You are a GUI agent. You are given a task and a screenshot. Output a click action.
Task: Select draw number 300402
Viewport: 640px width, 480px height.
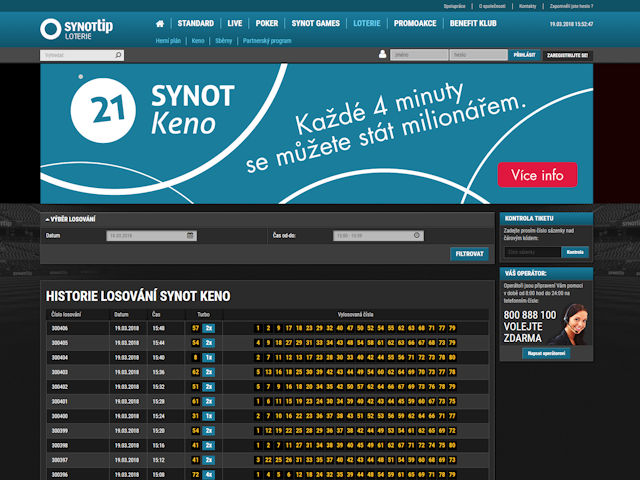click(x=60, y=387)
